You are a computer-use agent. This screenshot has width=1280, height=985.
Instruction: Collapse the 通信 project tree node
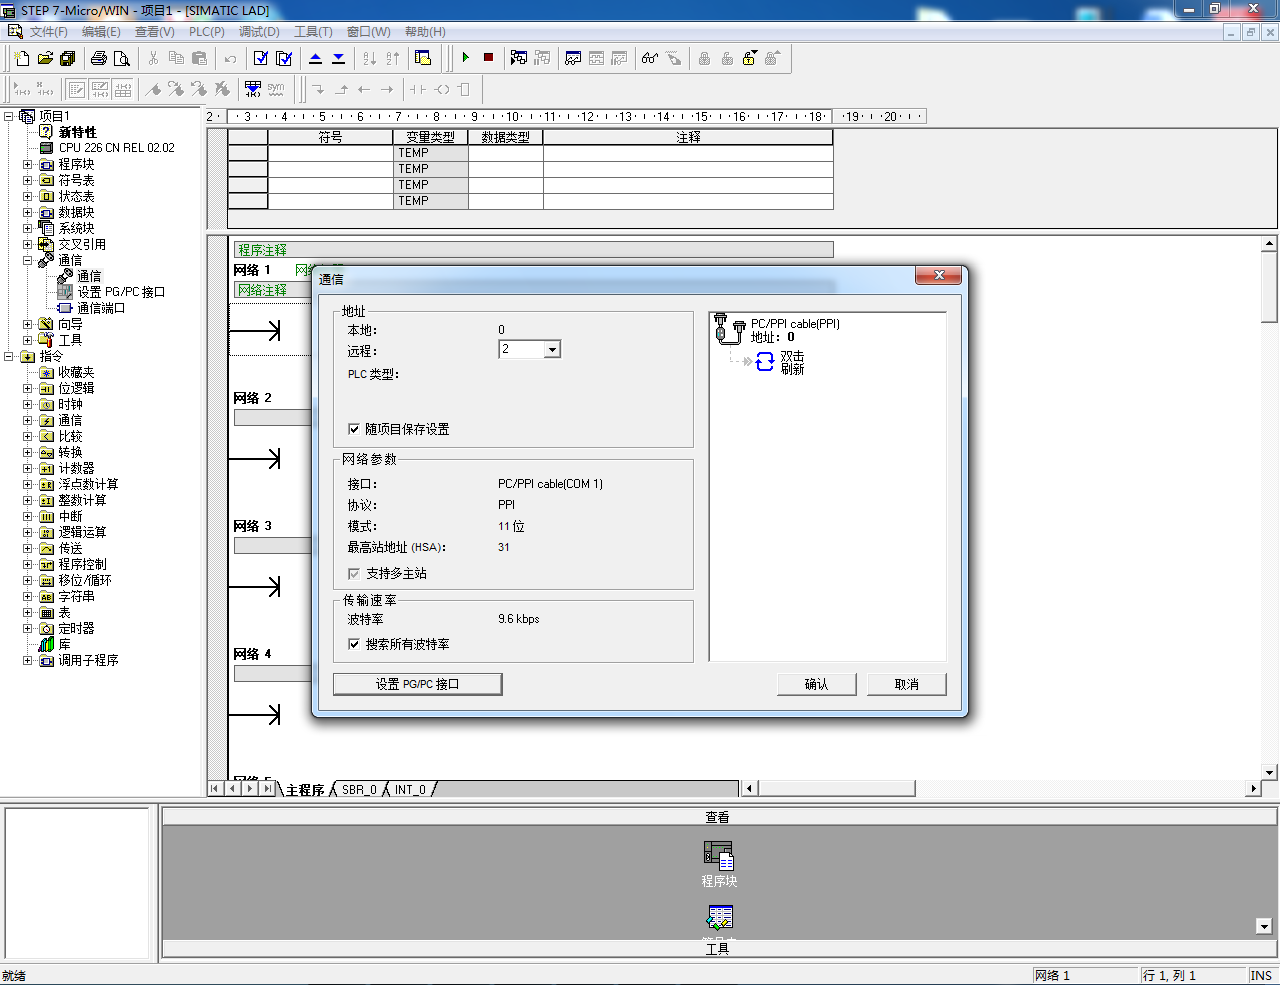28,260
